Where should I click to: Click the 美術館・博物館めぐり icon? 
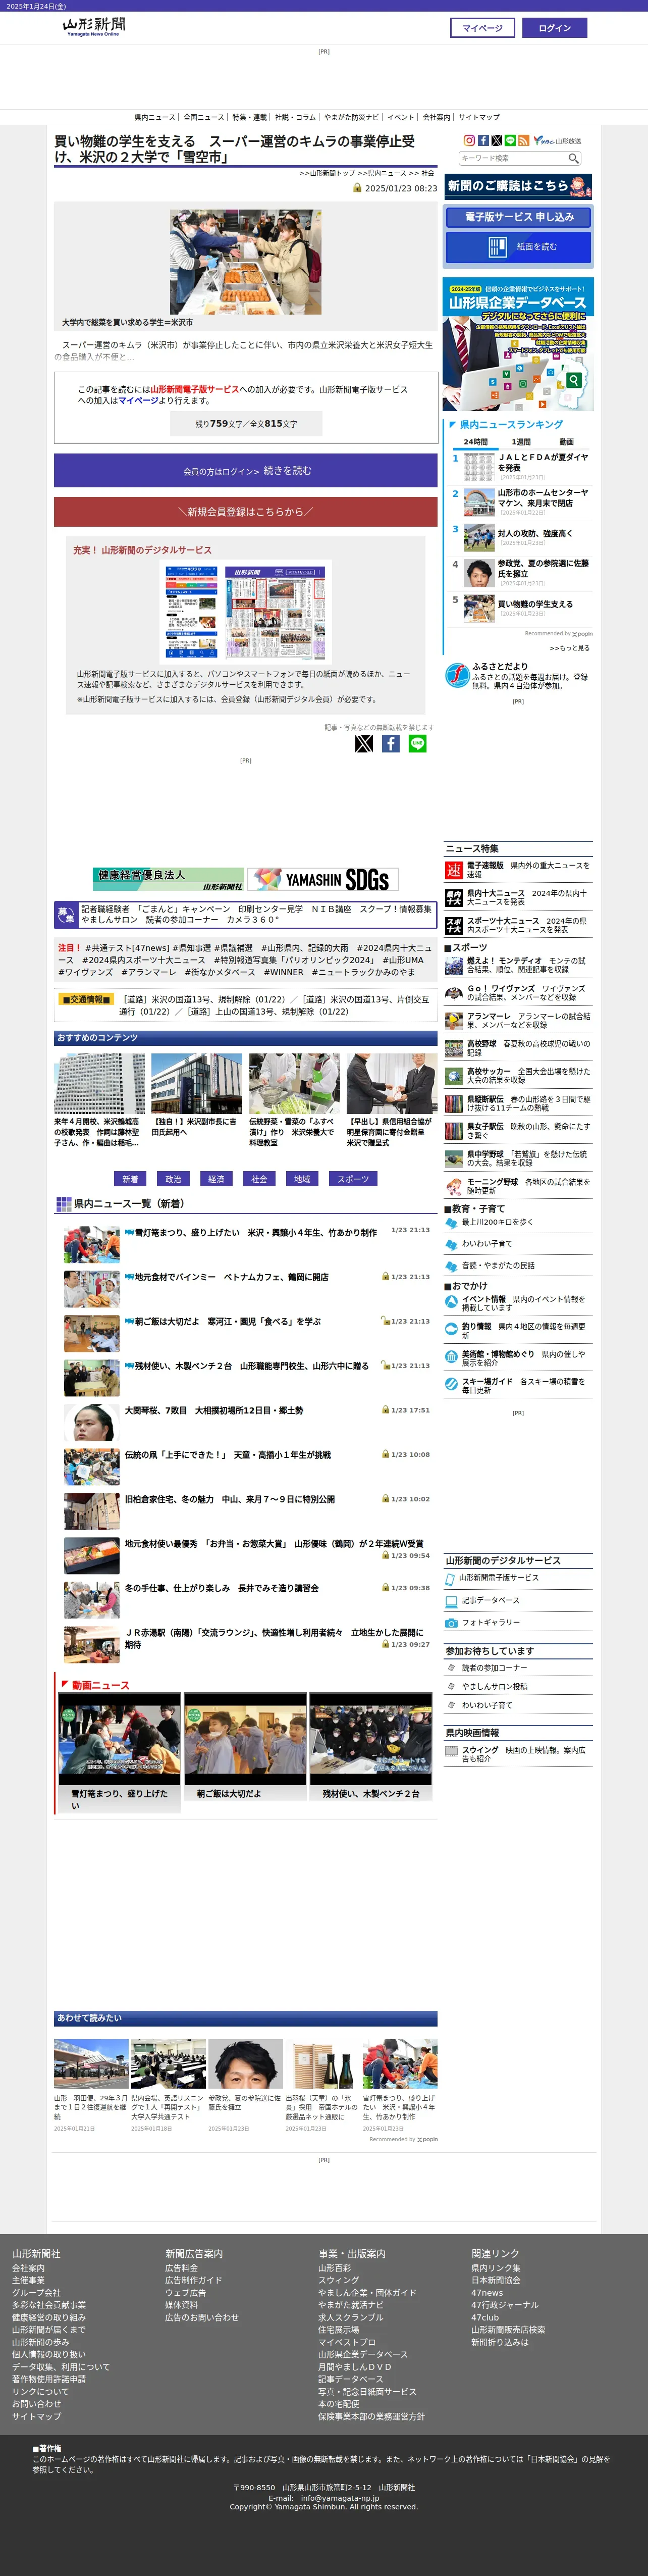451,1358
